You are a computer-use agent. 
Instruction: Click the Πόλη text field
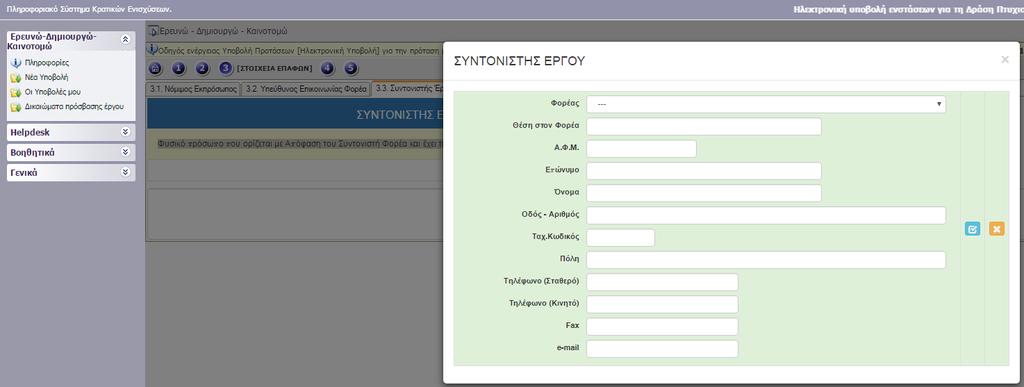[766, 260]
